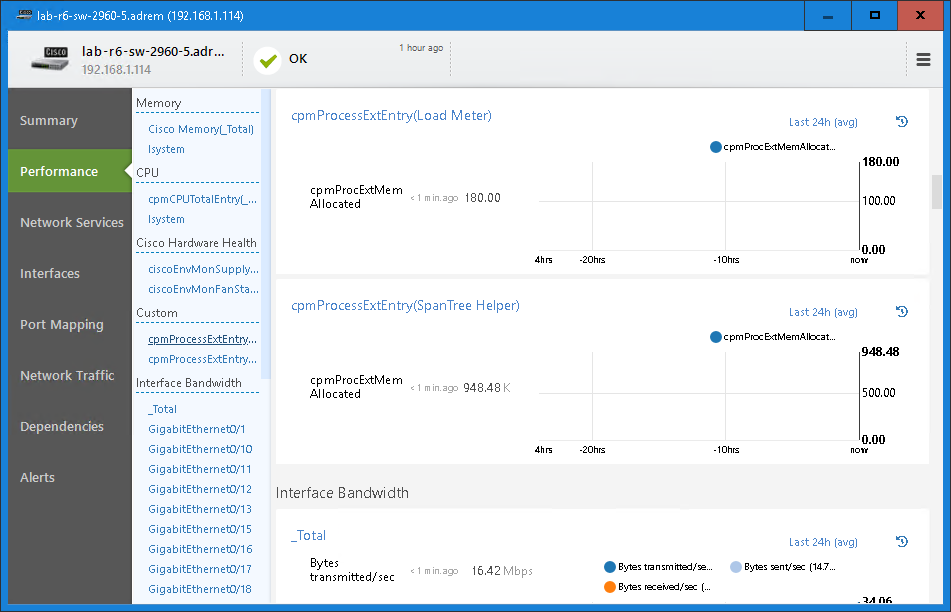Open cpmCPUTotalEntry link under CPU
This screenshot has height=612, width=951.
pos(203,199)
